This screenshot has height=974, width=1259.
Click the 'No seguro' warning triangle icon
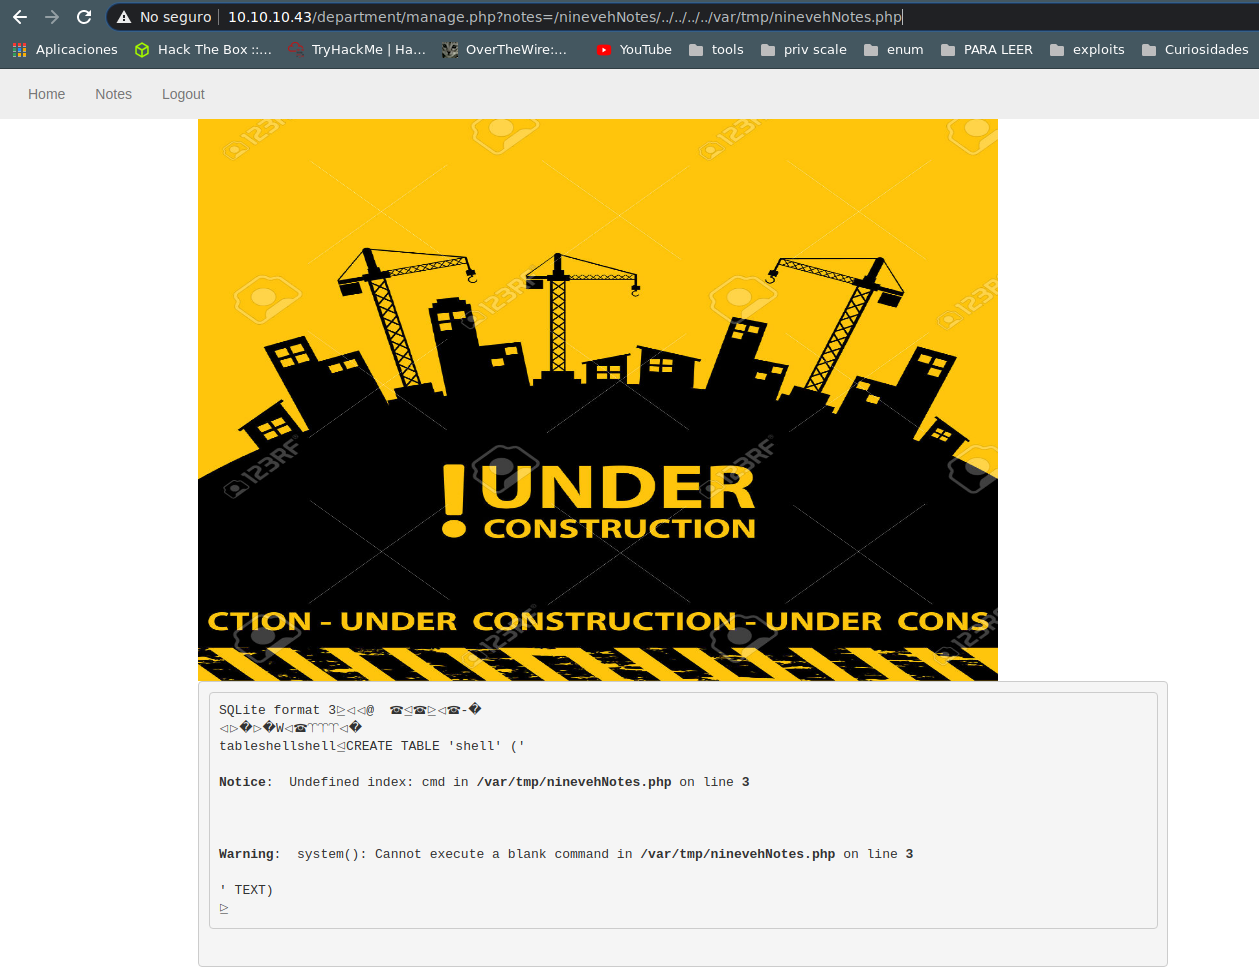(124, 17)
